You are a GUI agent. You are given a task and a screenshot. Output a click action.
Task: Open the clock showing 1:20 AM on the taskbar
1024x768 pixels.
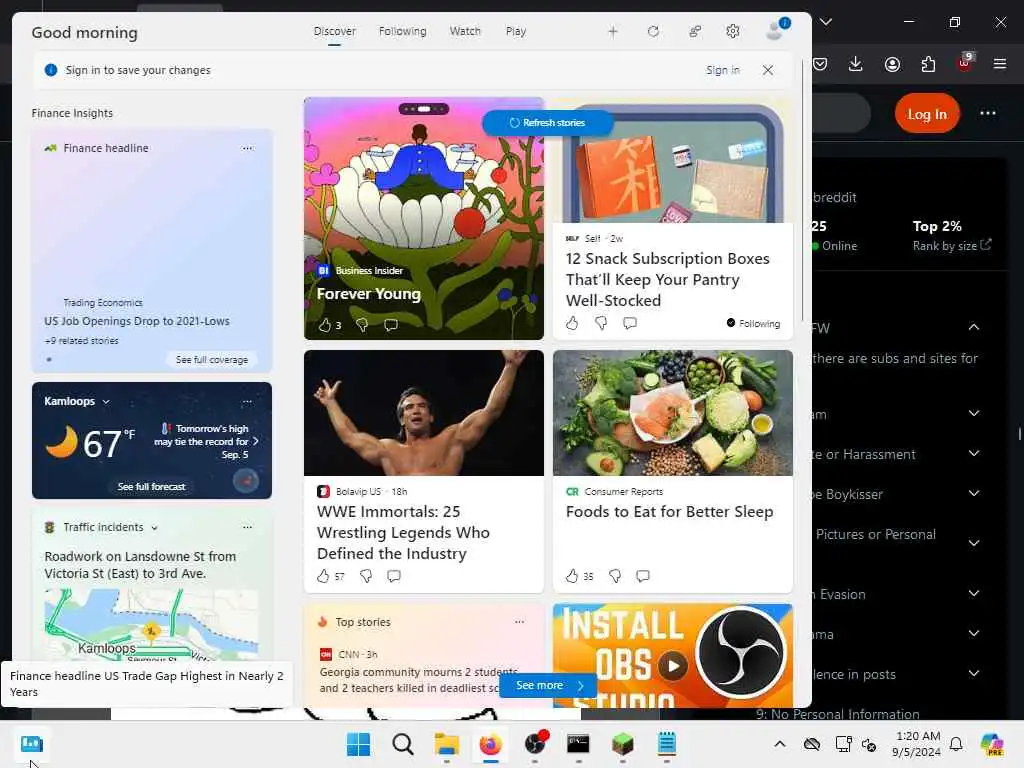point(917,744)
